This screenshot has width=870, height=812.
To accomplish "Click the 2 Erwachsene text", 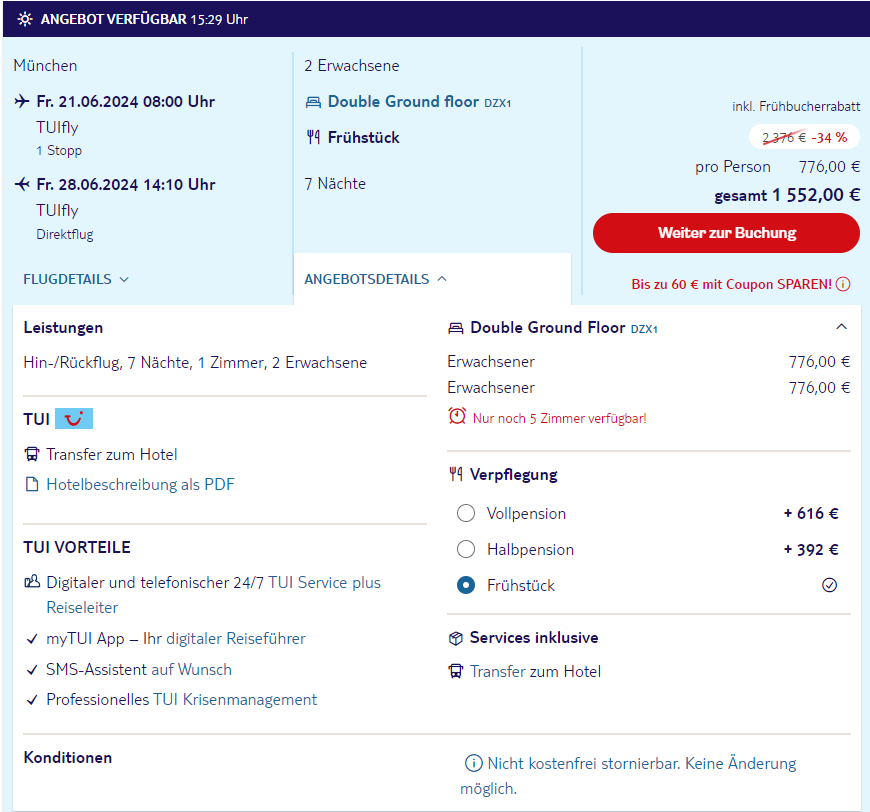I will (352, 65).
